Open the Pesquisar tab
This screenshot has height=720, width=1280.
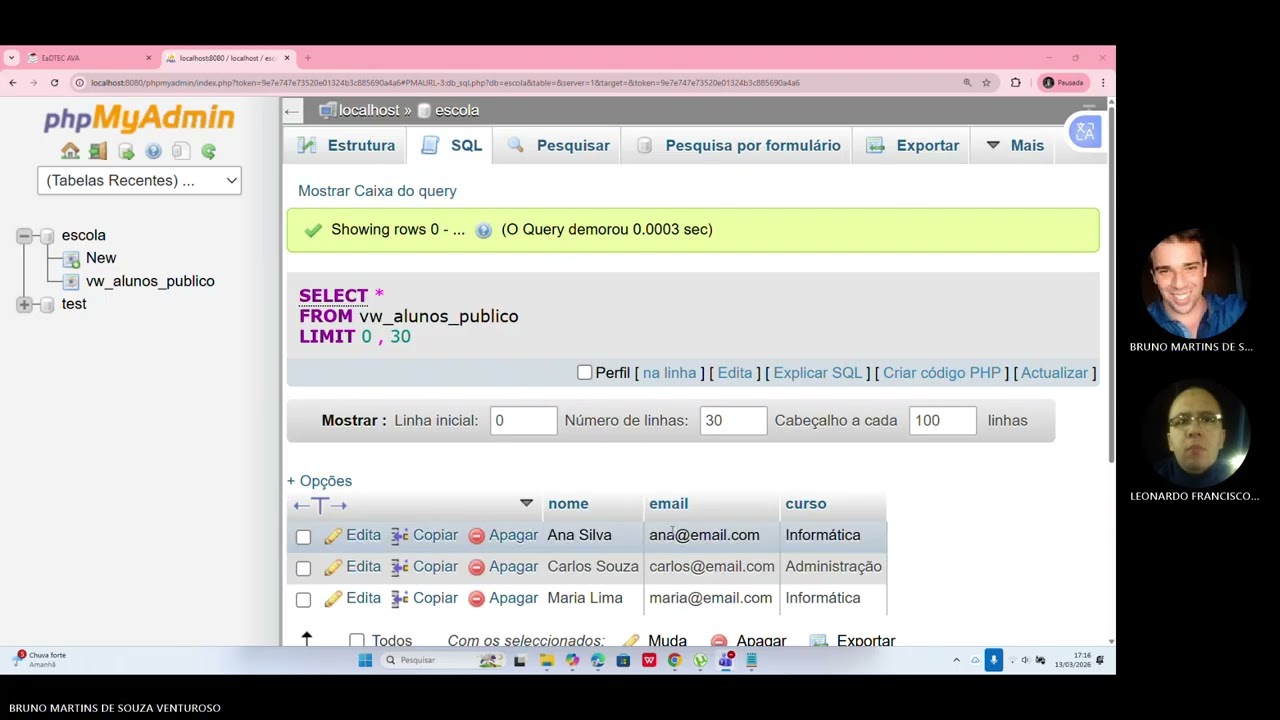[x=559, y=146]
